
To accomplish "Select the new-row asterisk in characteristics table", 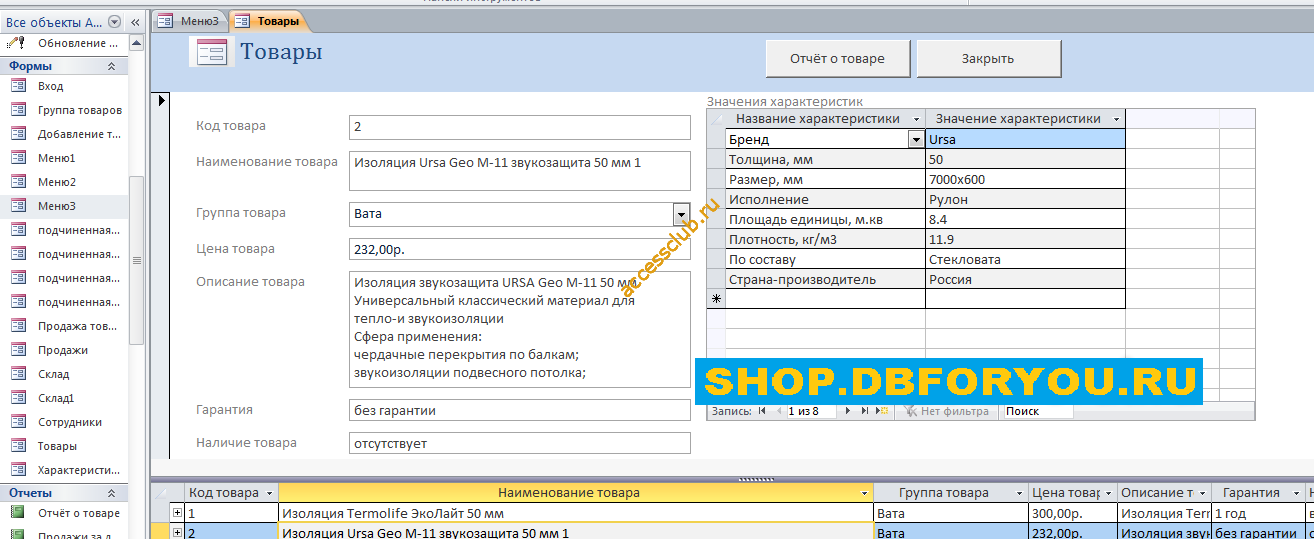I will tap(716, 299).
